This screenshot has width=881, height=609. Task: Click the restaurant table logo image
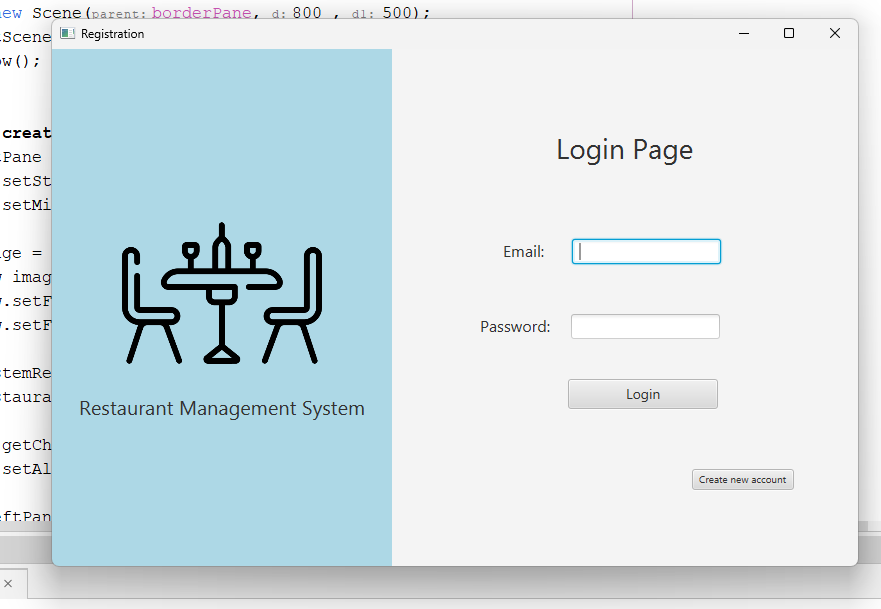click(221, 293)
